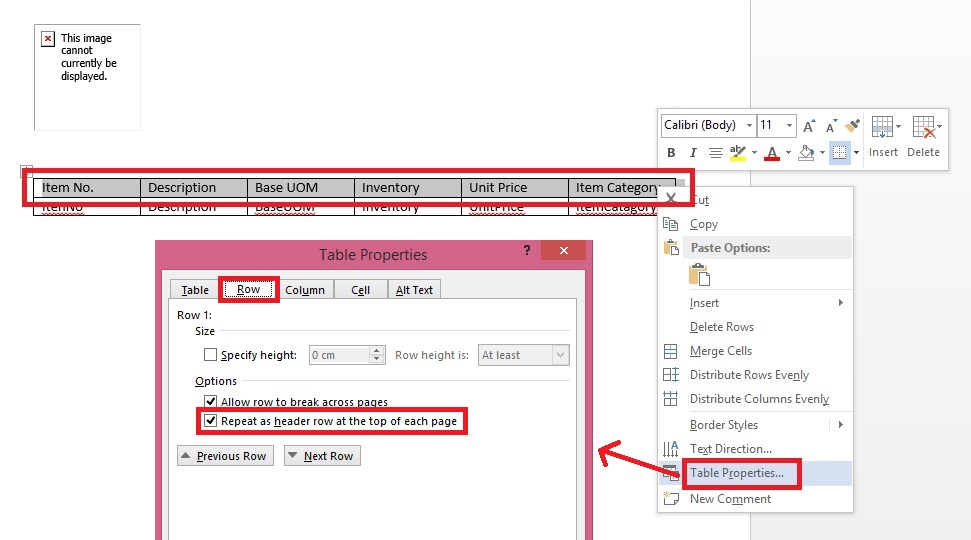
Task: Click the Borders icon in mini toolbar
Action: (839, 153)
